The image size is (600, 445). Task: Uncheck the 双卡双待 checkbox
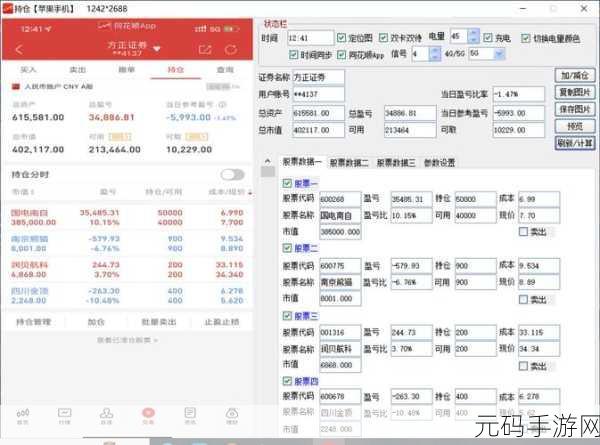pyautogui.click(x=383, y=37)
